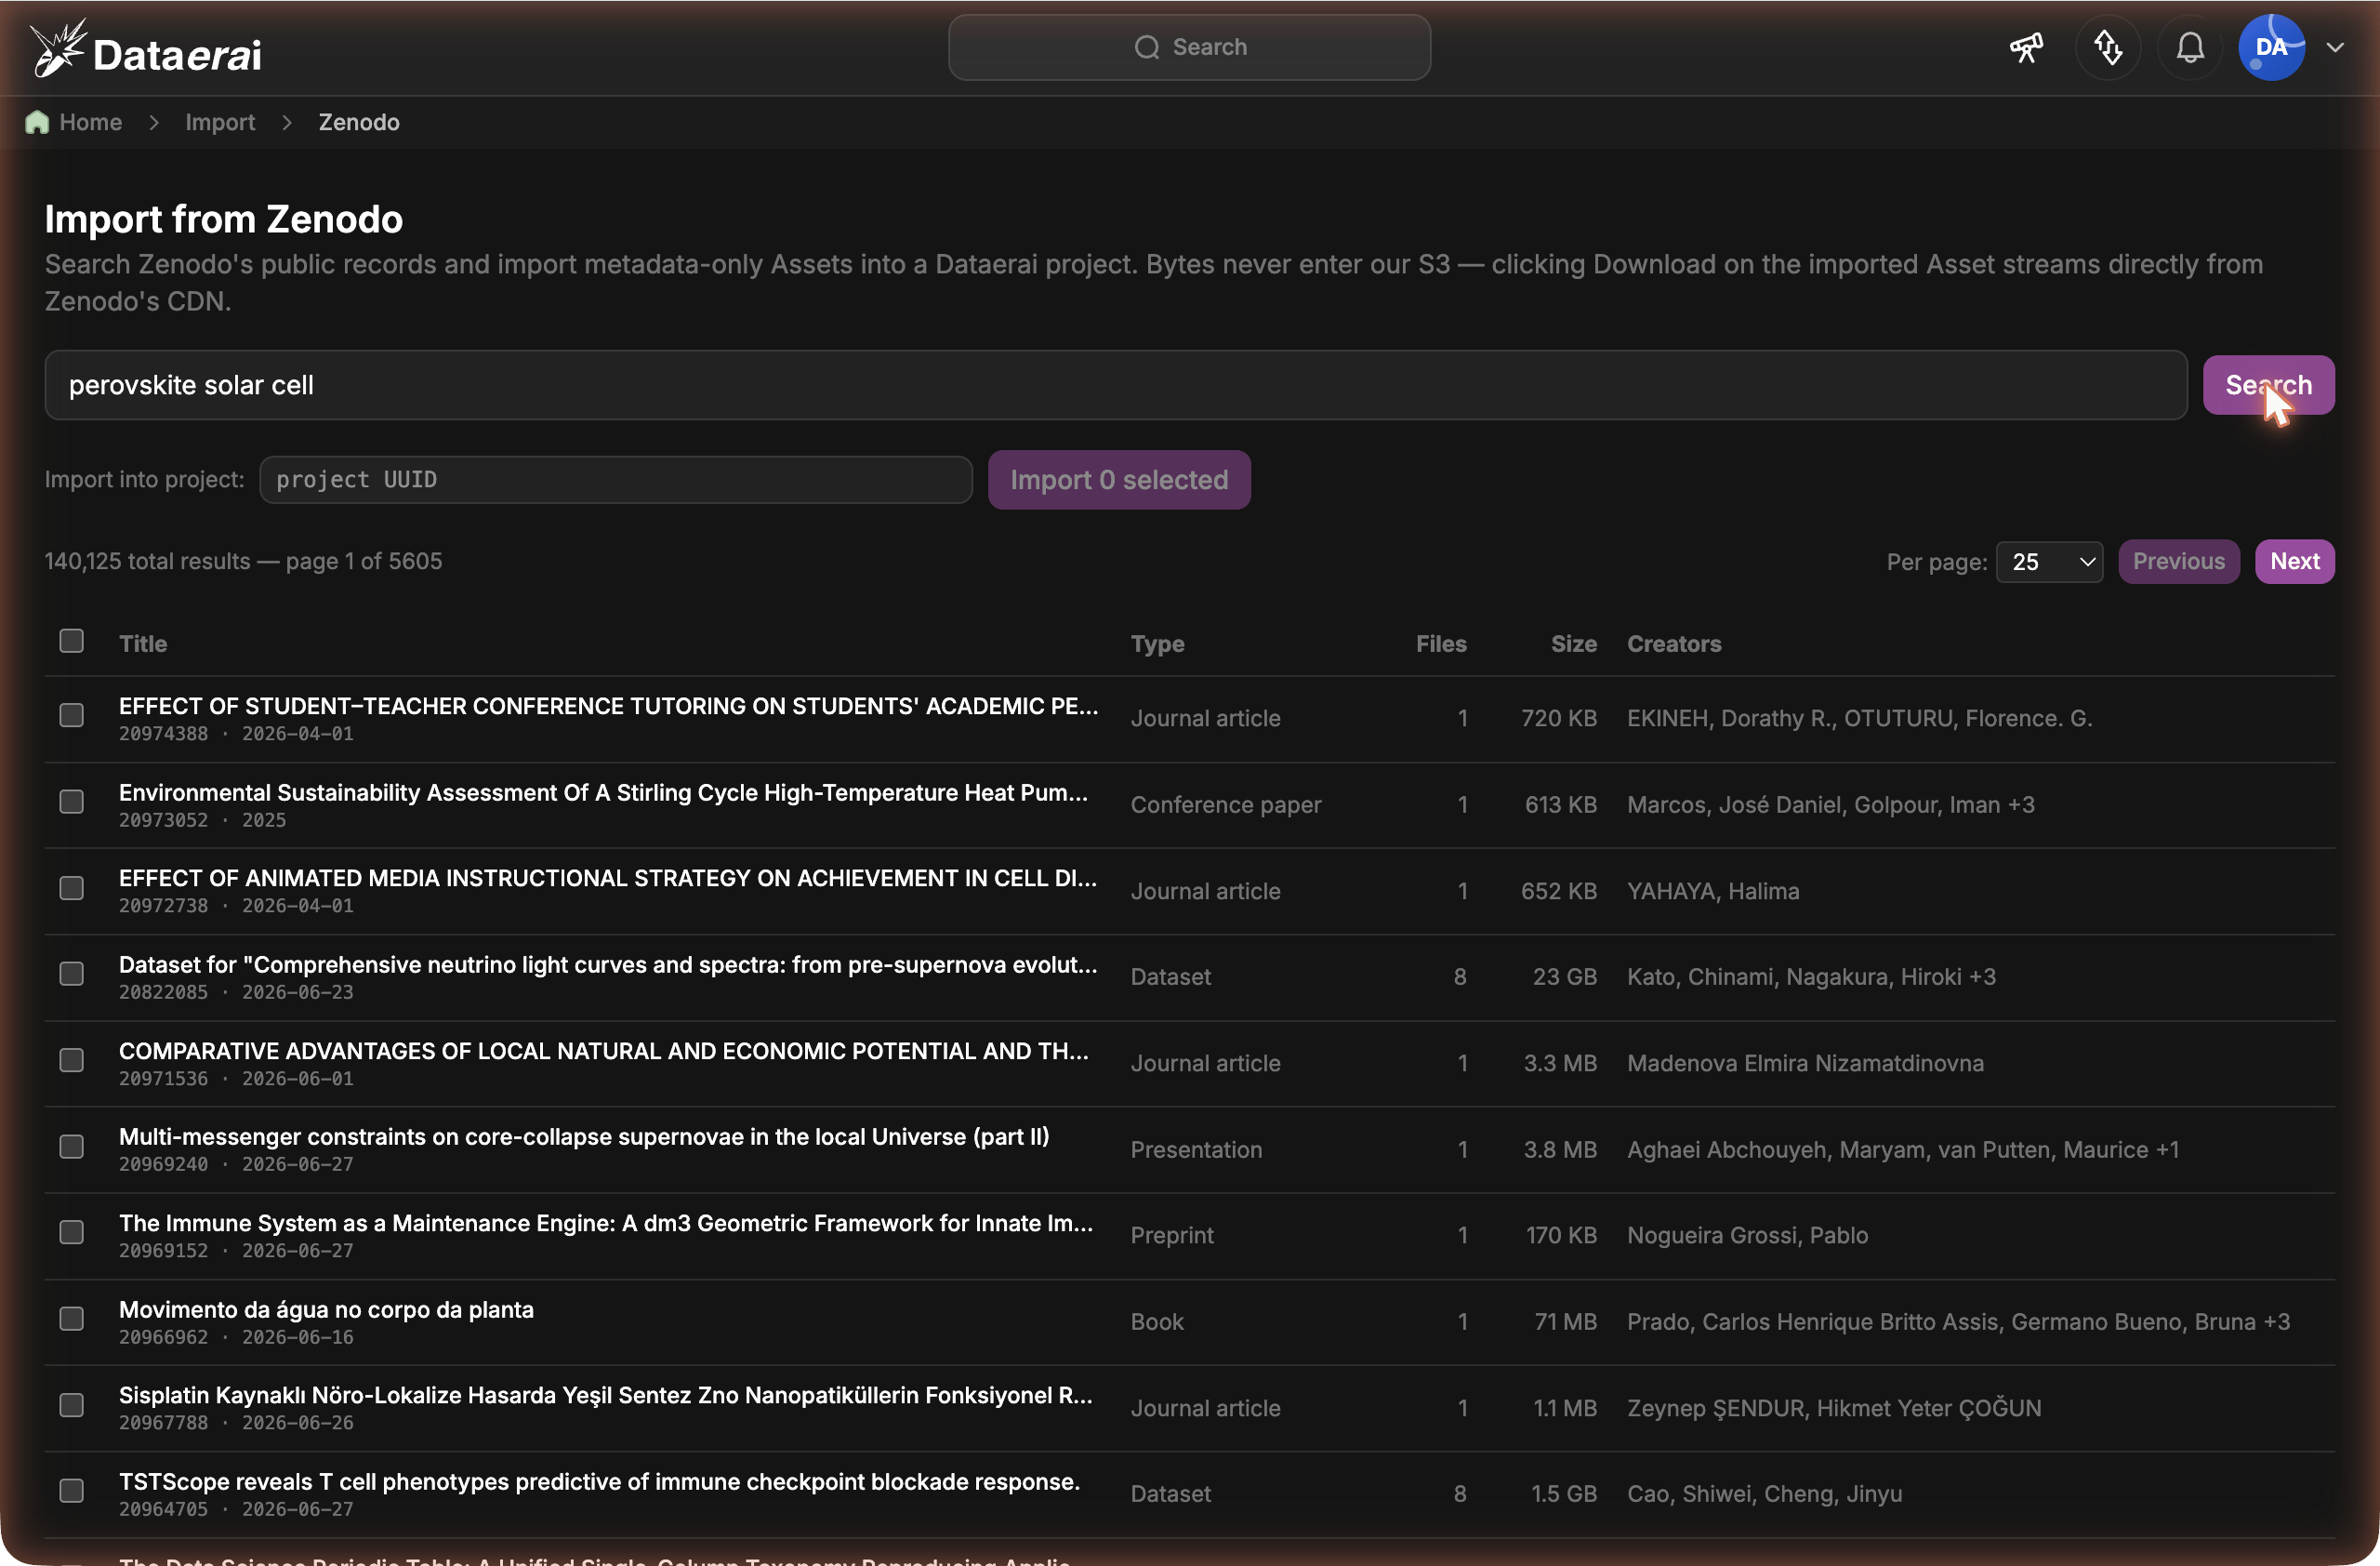The height and width of the screenshot is (1566, 2380).
Task: Select the Stirling Cycle Heat Pump record checkbox
Action: click(71, 802)
